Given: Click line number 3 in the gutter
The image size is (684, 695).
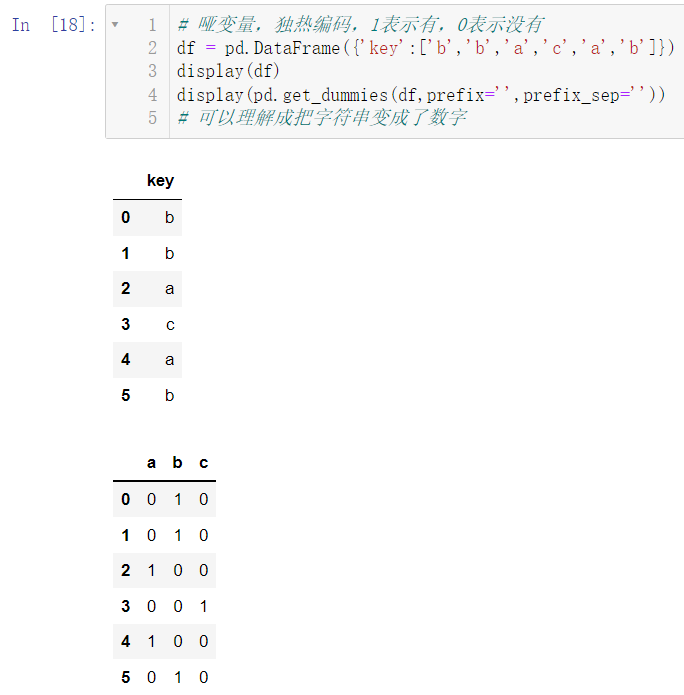Looking at the screenshot, I should (x=152, y=71).
